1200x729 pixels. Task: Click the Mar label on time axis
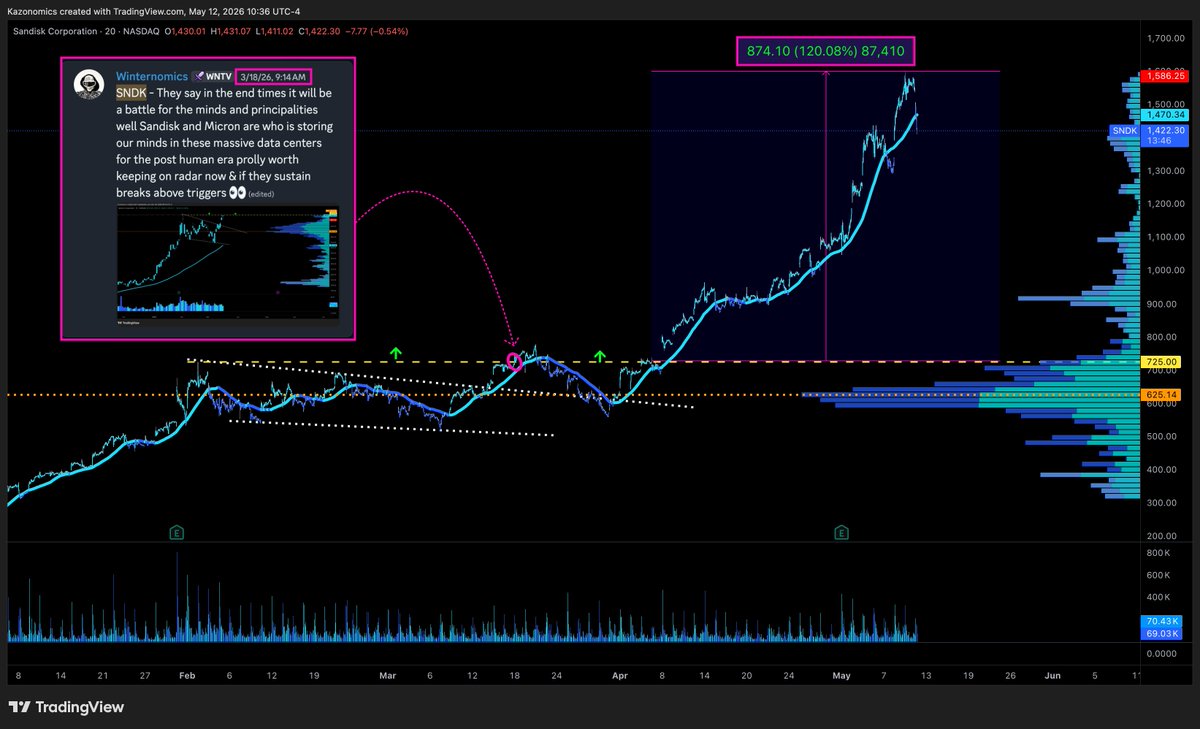(388, 676)
